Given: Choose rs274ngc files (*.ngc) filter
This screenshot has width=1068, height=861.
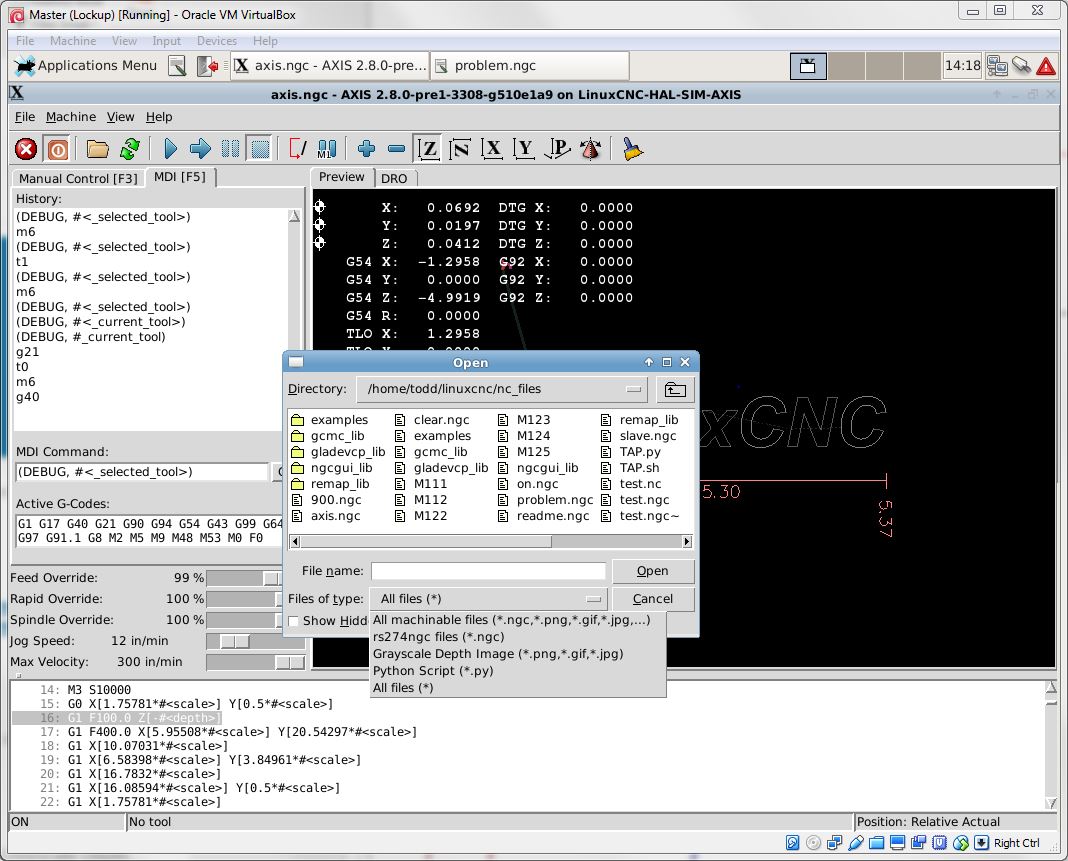Looking at the screenshot, I should 438,637.
